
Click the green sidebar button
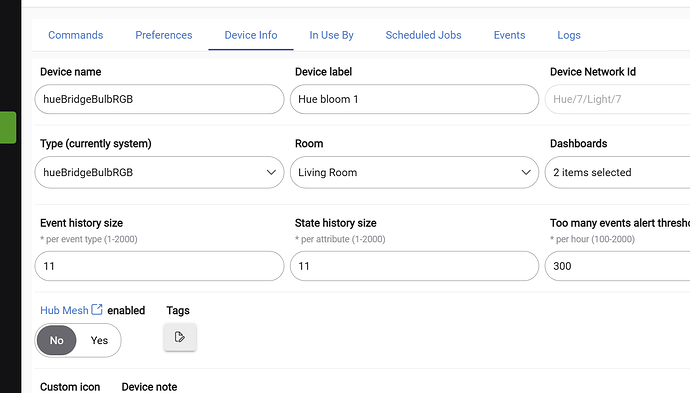[x=8, y=128]
